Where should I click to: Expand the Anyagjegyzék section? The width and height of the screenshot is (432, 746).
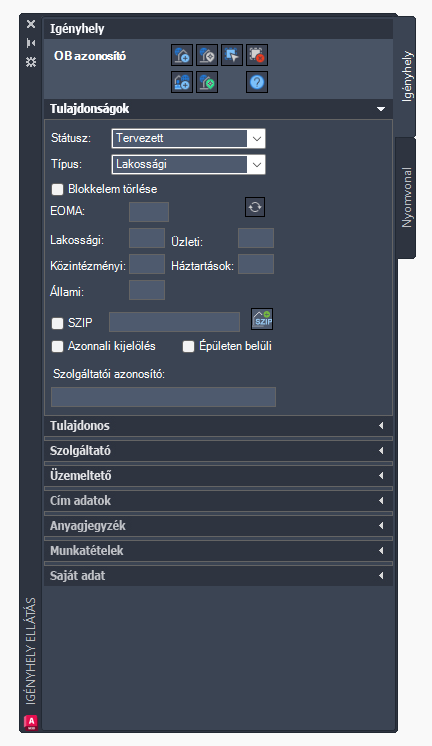point(218,526)
